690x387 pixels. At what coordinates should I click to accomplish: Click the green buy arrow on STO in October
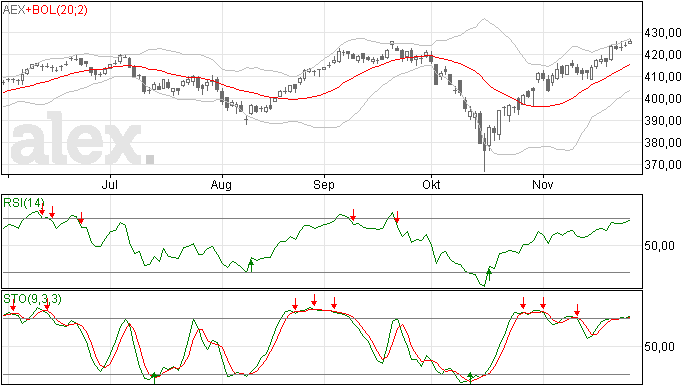(x=470, y=377)
